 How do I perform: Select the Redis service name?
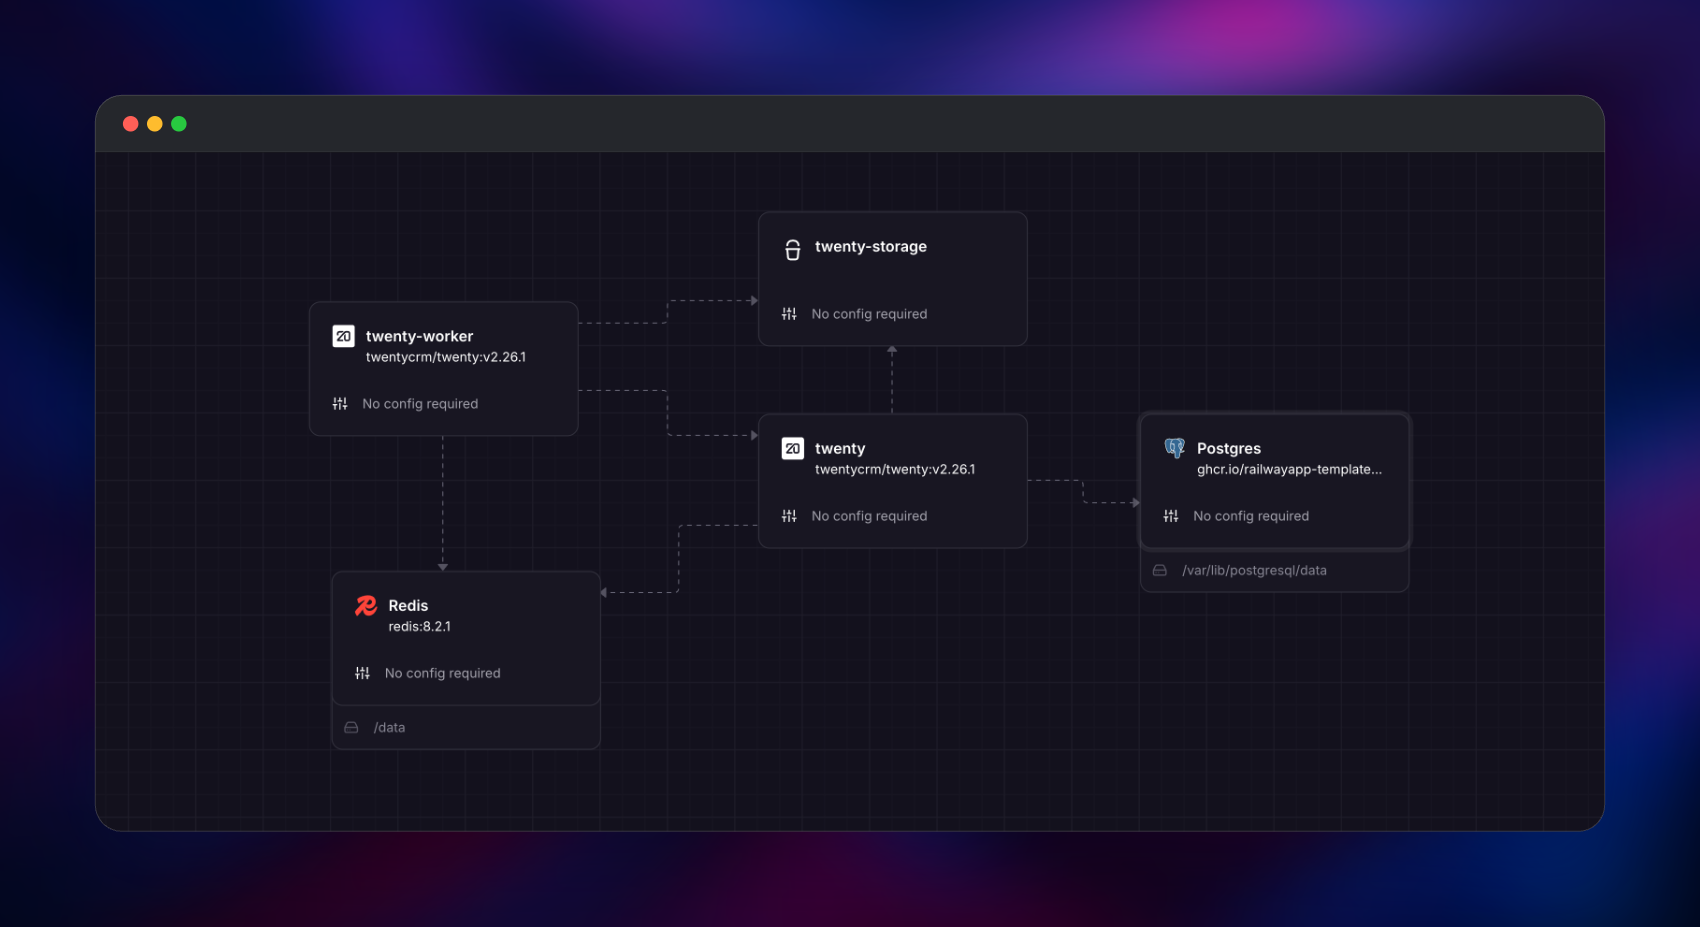(x=408, y=605)
